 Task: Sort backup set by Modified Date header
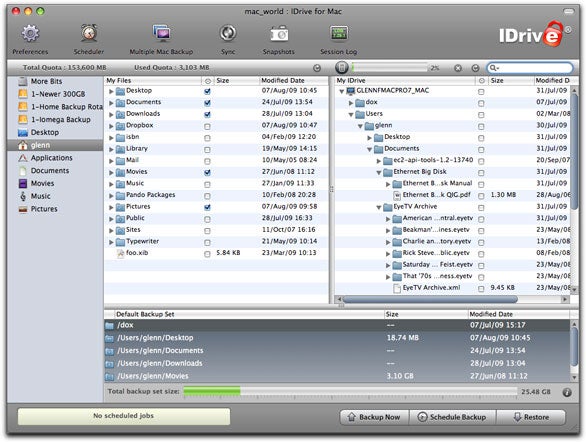(x=518, y=314)
